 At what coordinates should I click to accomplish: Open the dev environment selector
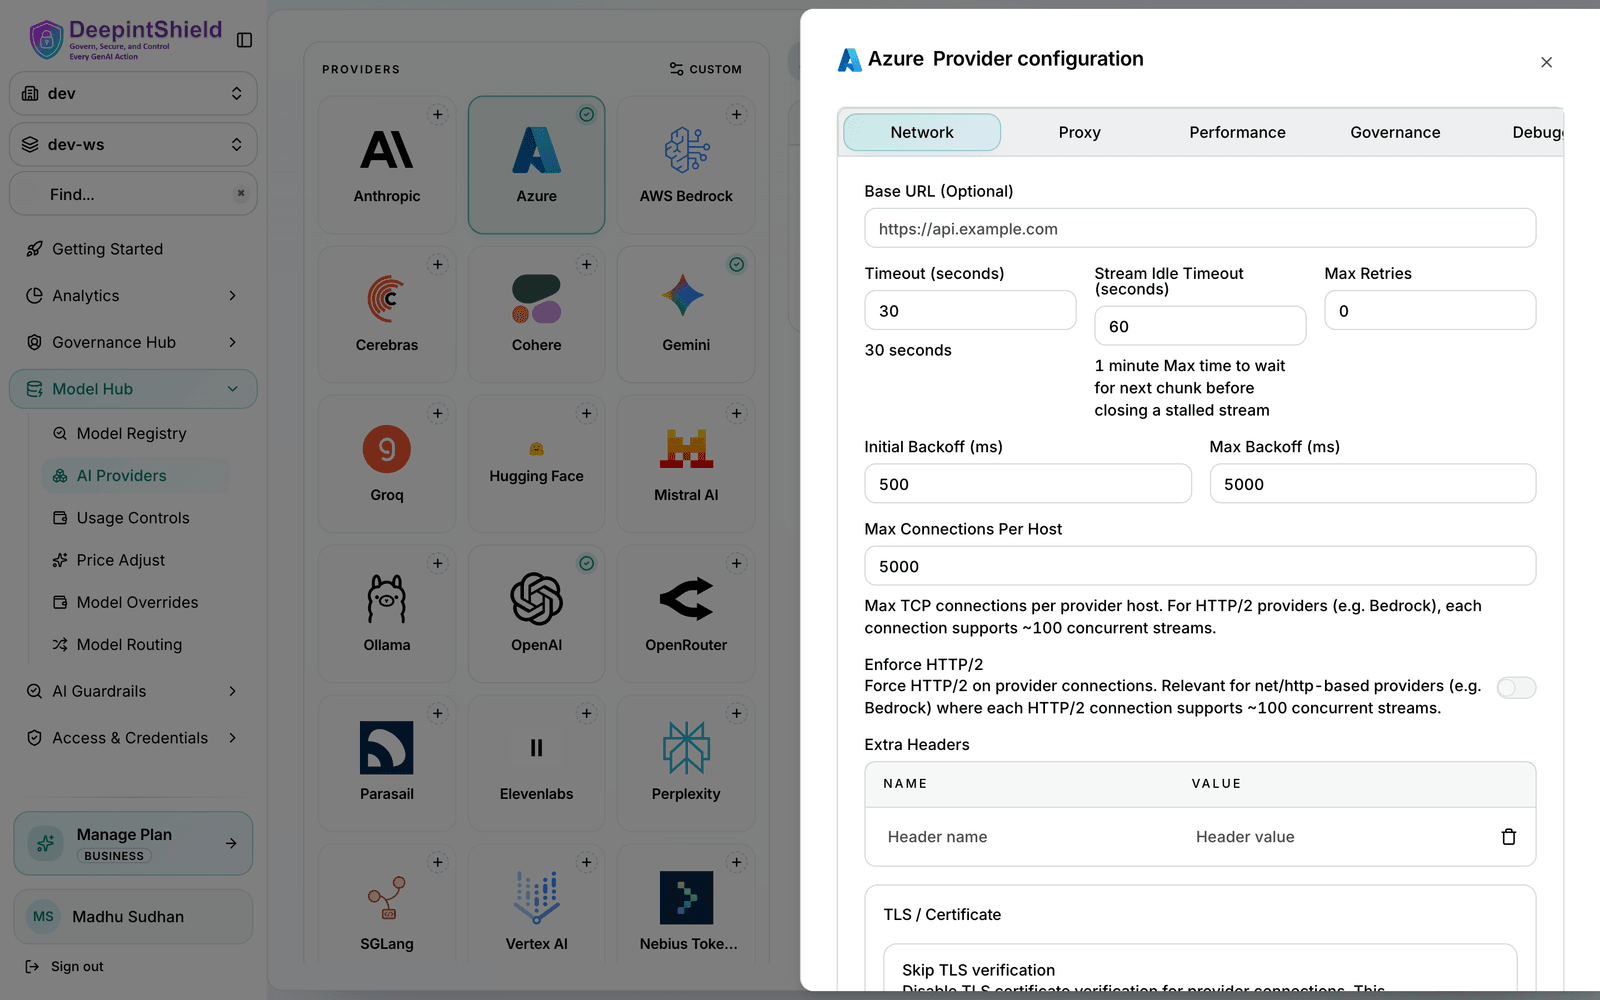click(x=133, y=93)
